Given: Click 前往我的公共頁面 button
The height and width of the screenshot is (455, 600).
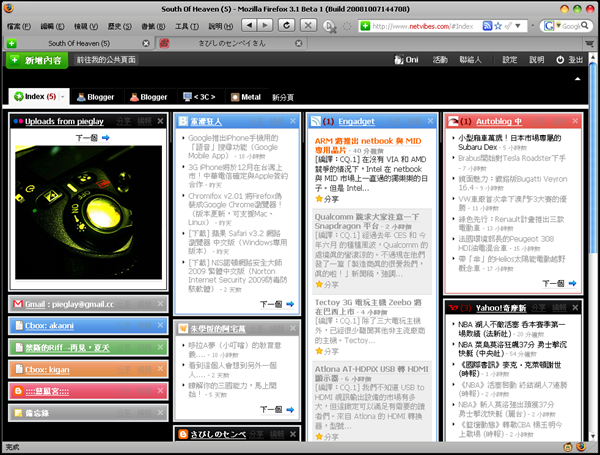Looking at the screenshot, I should point(106,60).
